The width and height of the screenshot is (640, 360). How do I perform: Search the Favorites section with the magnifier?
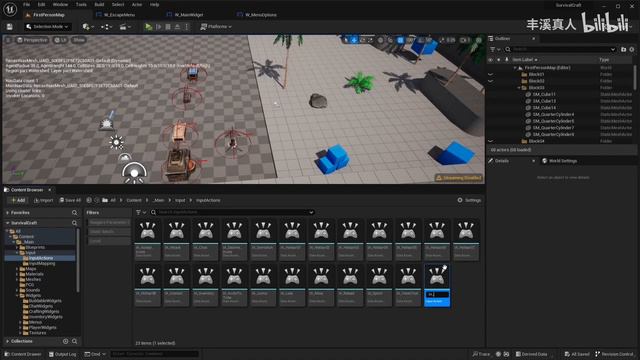point(74,213)
